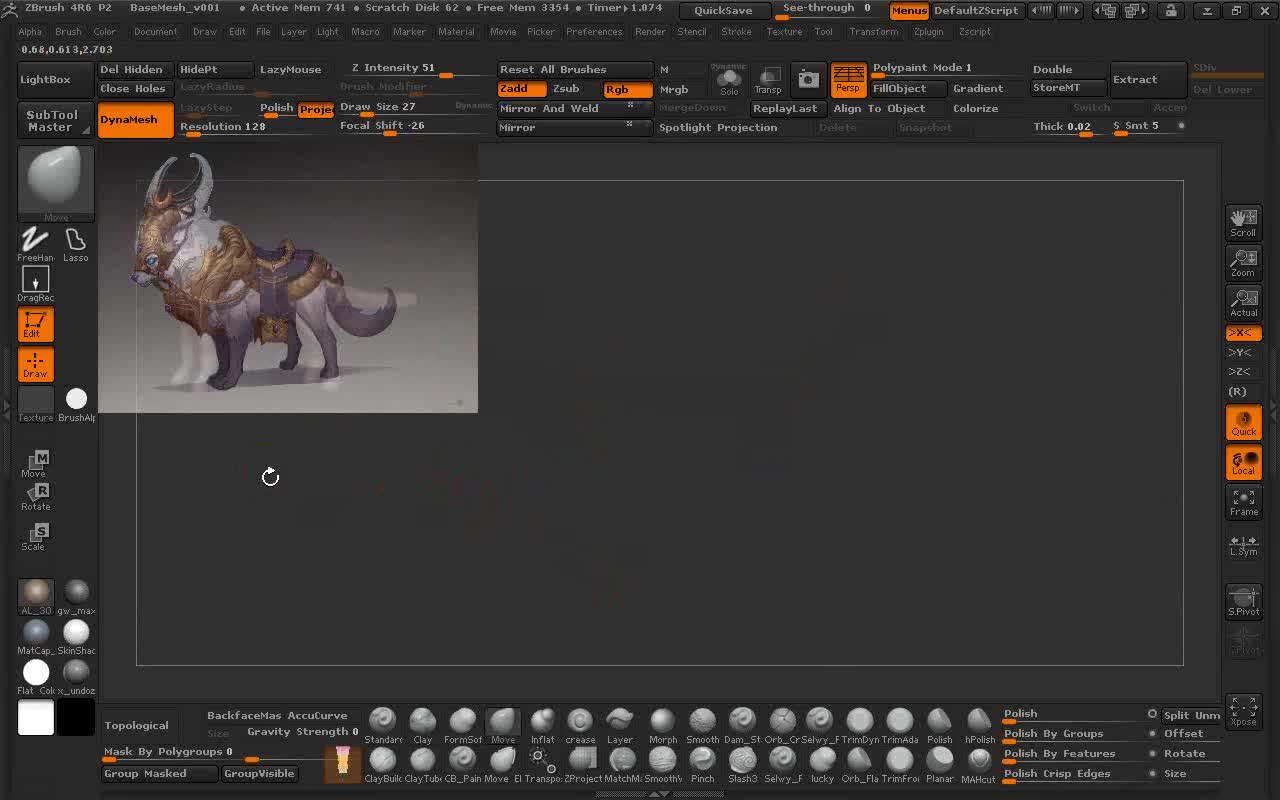
Task: Pick the ClayBuildup brush
Action: point(383,765)
